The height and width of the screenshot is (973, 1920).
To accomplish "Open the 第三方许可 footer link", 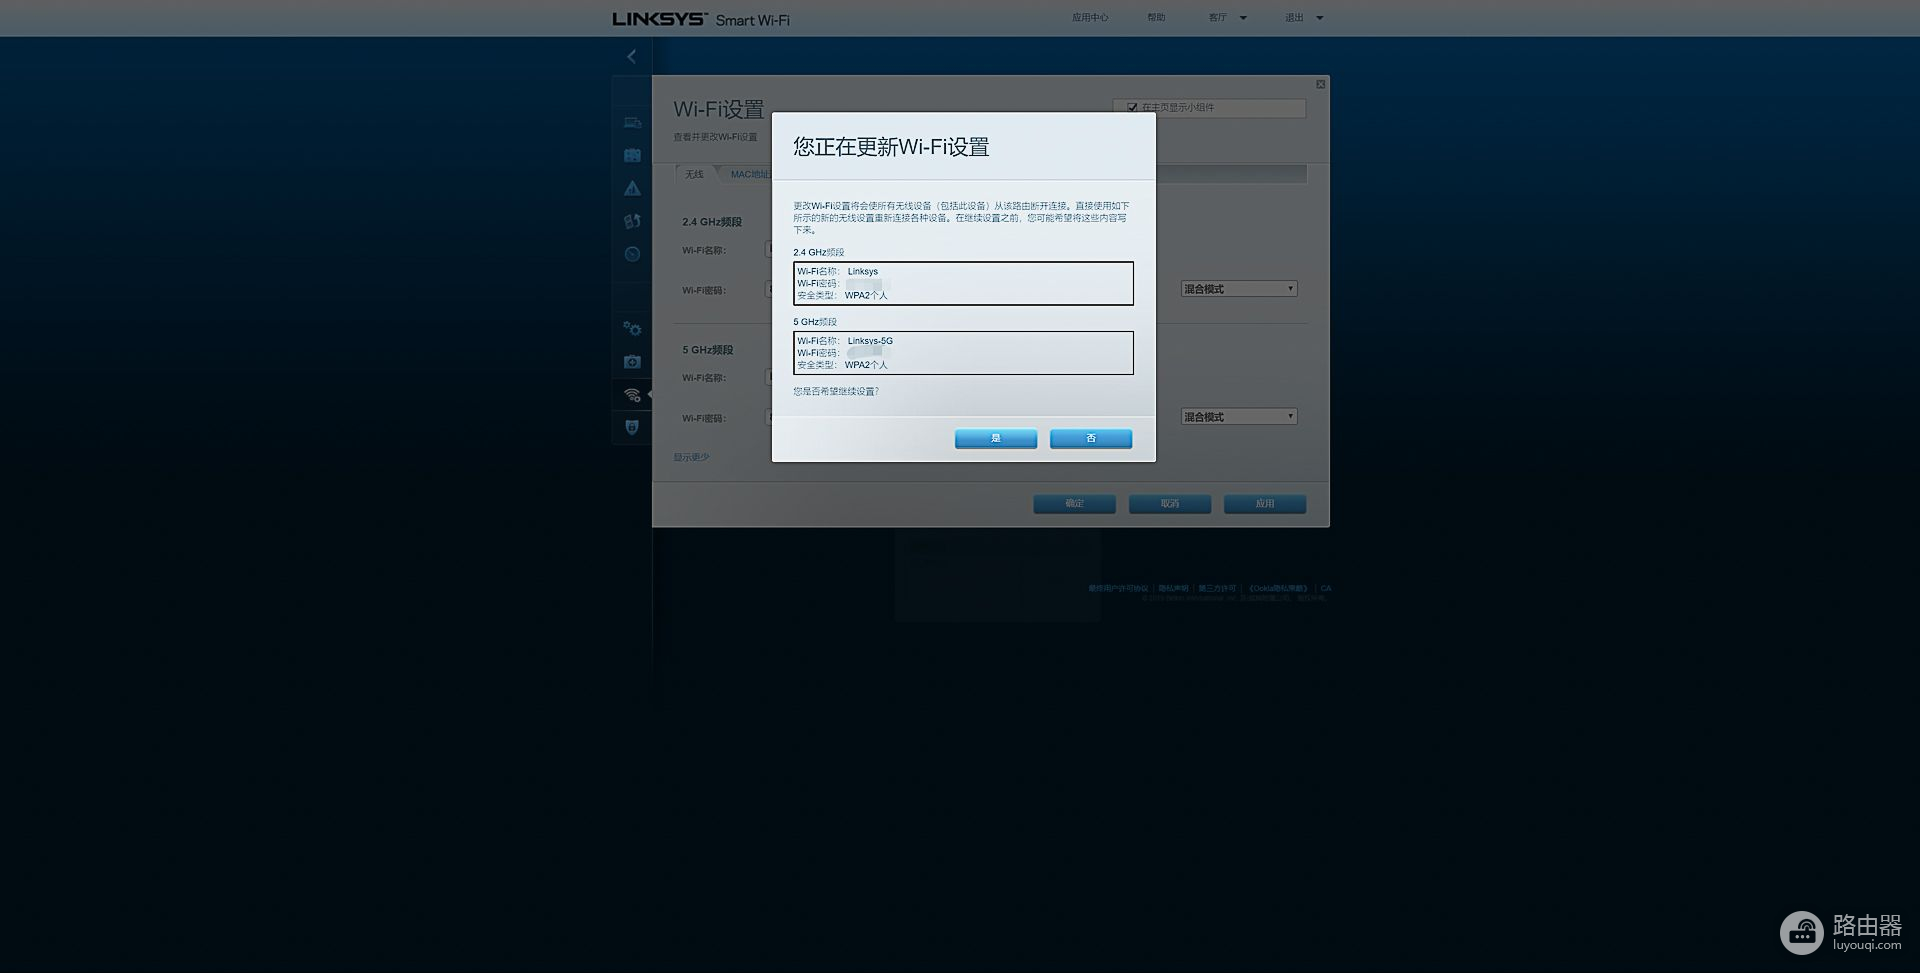I will (1217, 589).
